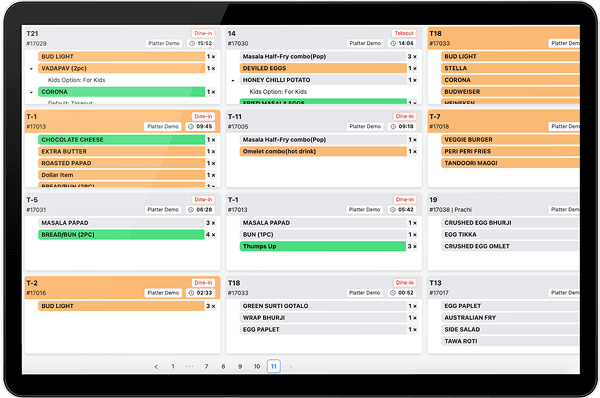Click the clock icon beside time 14:04
This screenshot has height=398, width=600.
[393, 44]
